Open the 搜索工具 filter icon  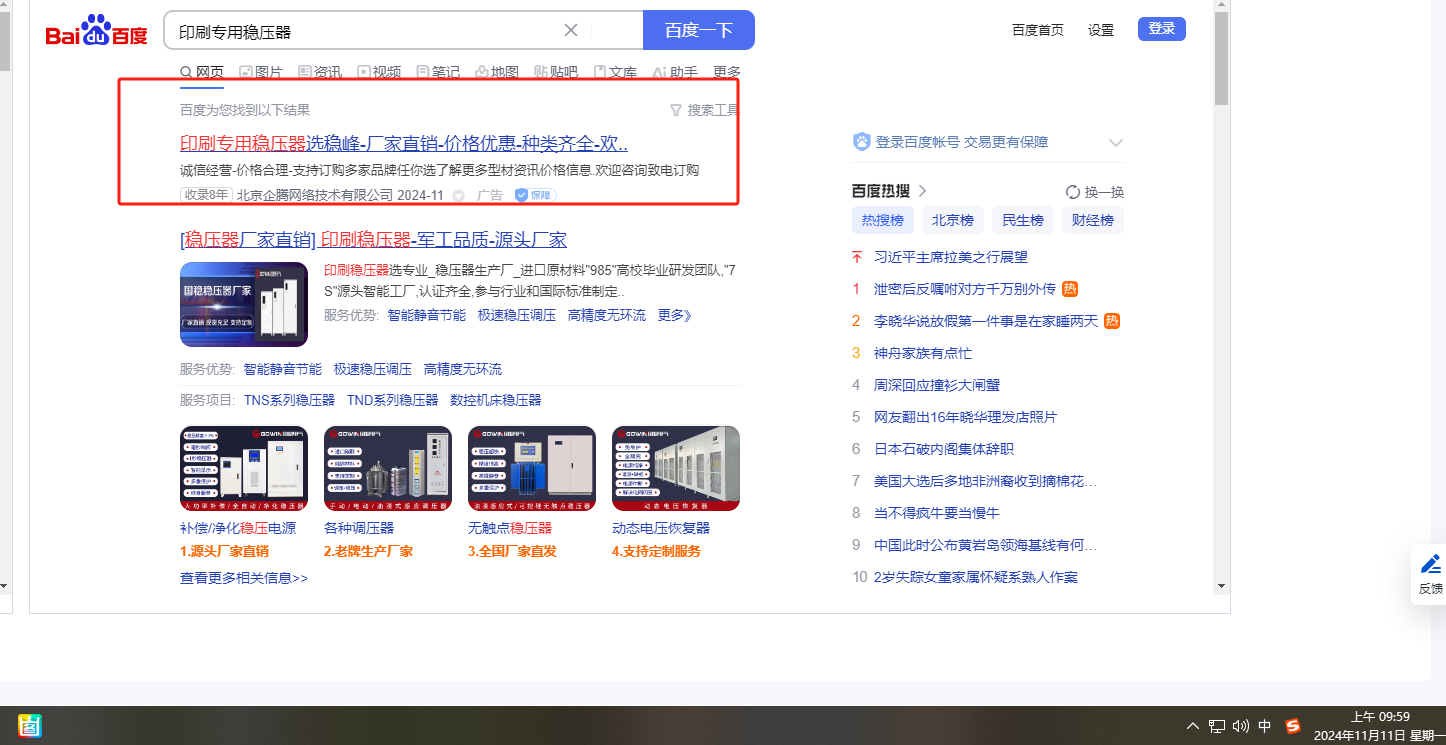[x=676, y=110]
